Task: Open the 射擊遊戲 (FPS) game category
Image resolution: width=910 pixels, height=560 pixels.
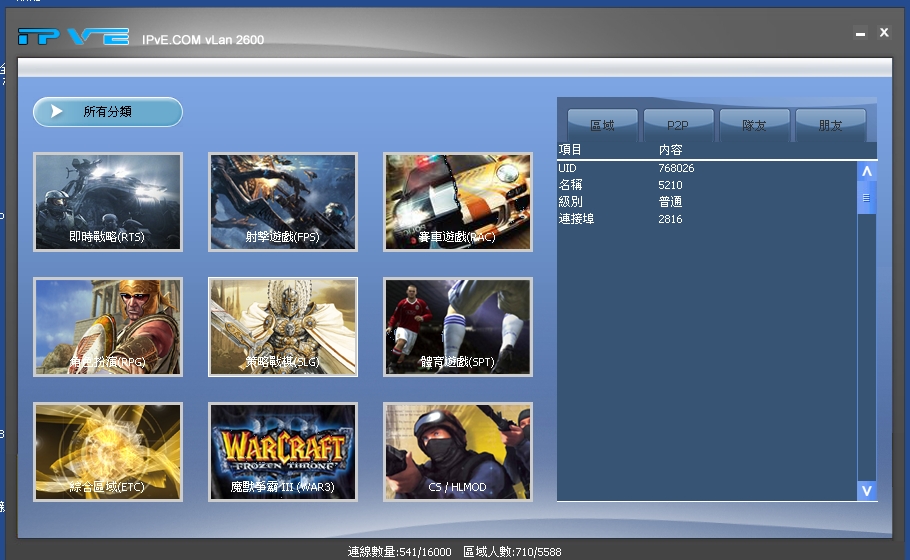Action: (283, 202)
